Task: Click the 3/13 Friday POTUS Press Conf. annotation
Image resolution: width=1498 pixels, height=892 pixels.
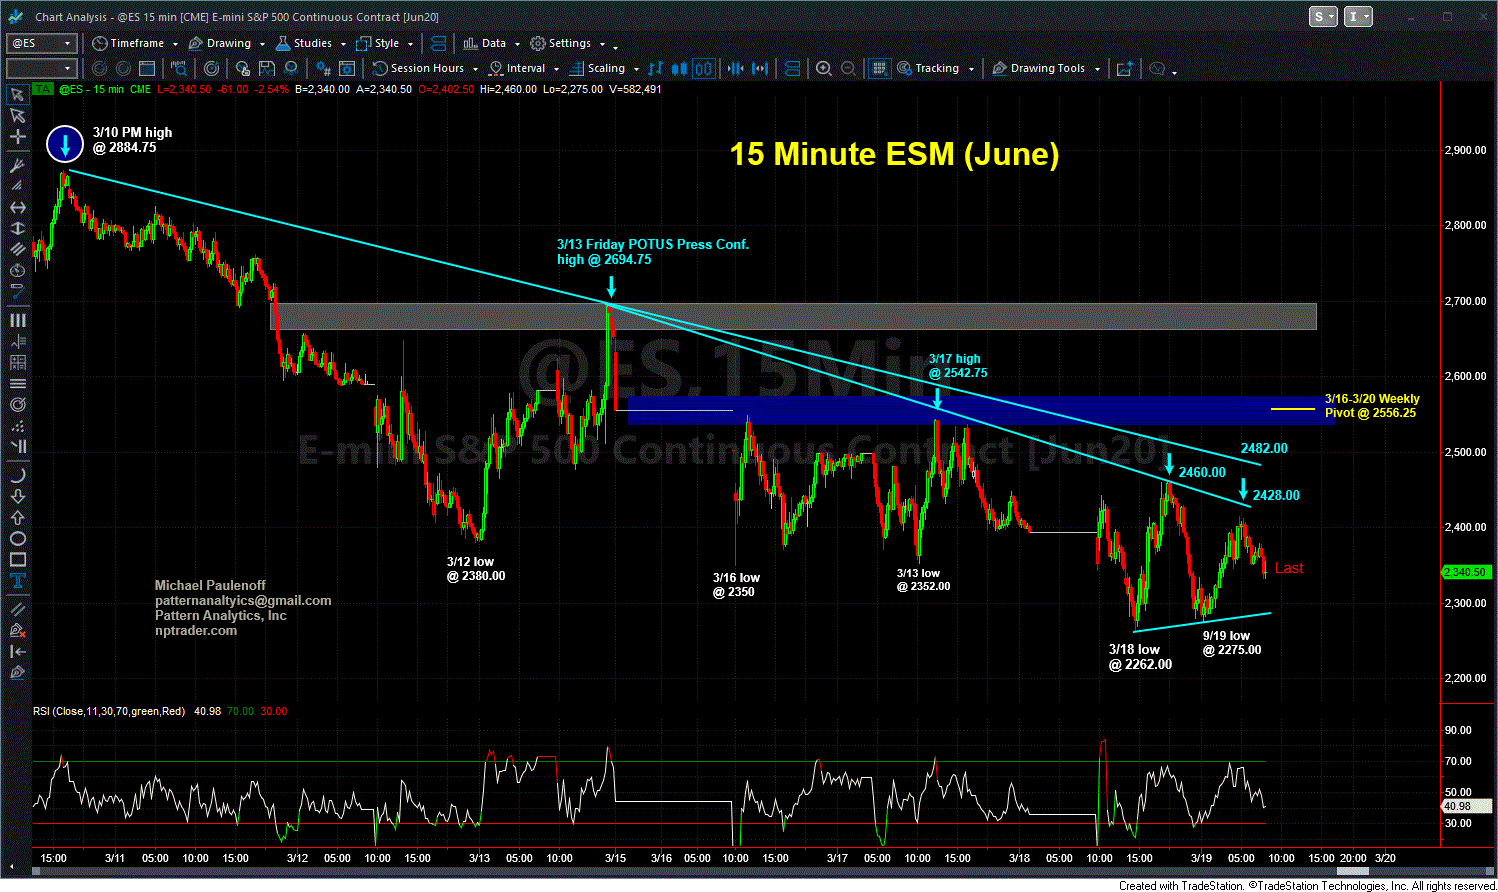Action: coord(653,252)
